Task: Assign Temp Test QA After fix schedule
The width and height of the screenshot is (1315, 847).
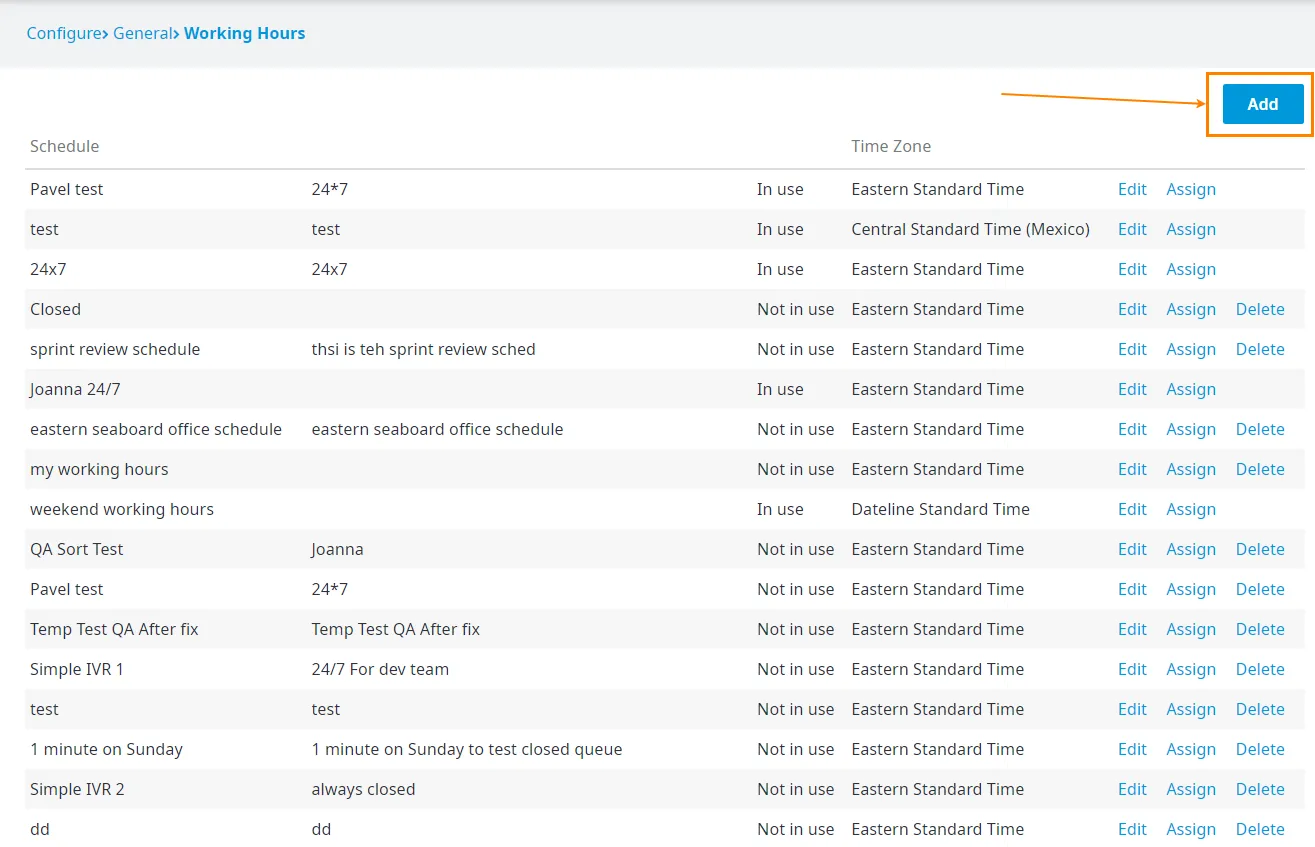Action: pos(1191,629)
